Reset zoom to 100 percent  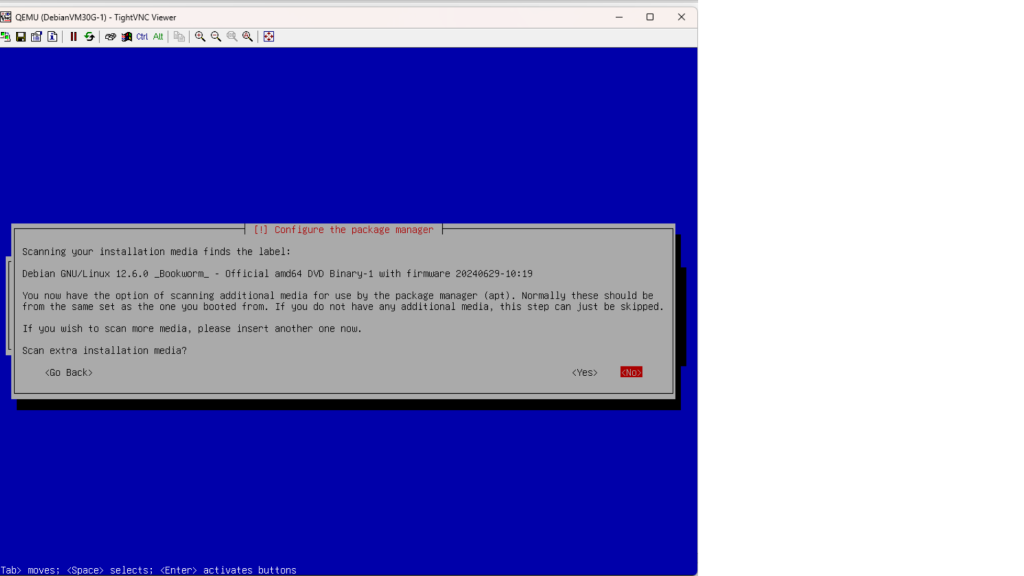tap(232, 37)
